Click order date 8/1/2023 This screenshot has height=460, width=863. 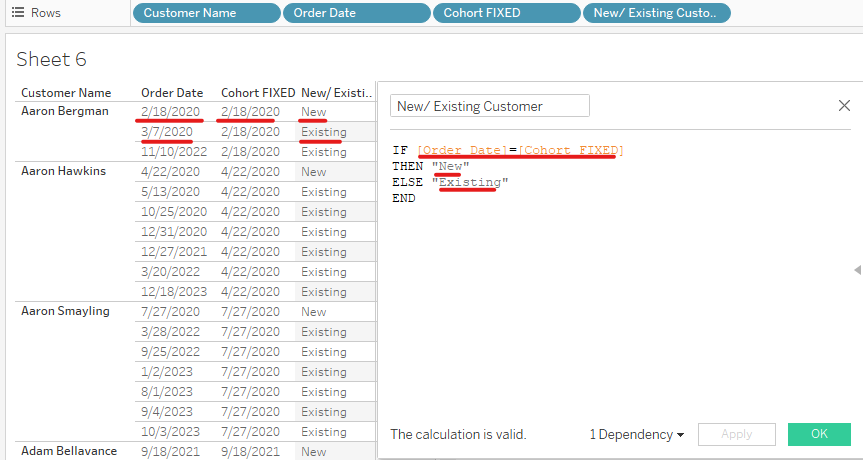tap(167, 392)
